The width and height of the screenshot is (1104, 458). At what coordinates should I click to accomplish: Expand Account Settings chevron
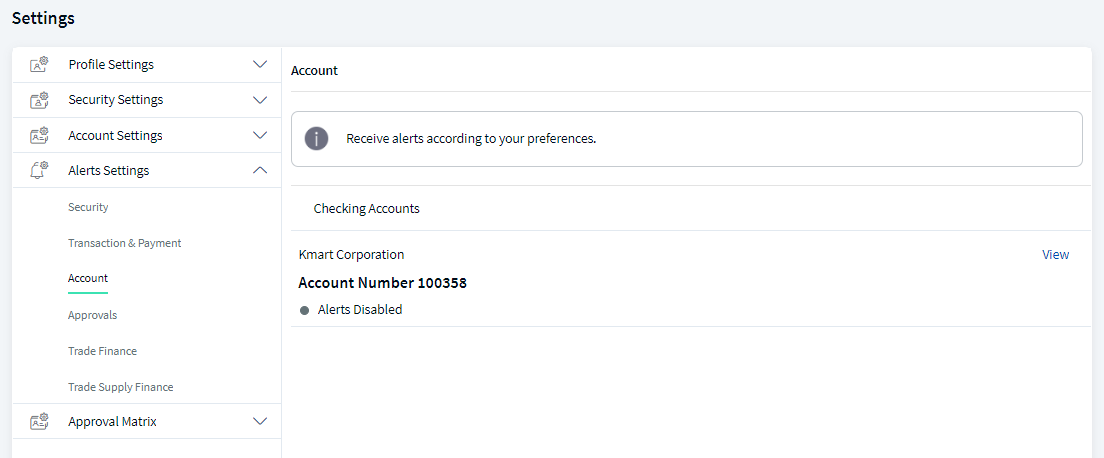[260, 135]
